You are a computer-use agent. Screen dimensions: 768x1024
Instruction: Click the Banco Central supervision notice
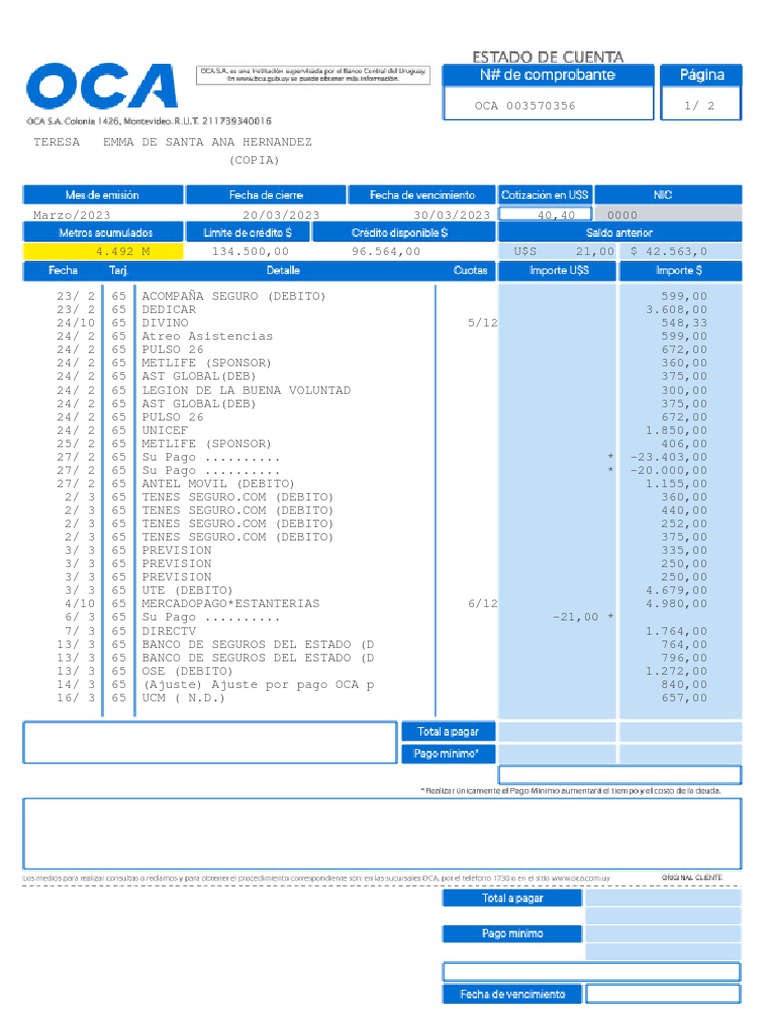313,74
